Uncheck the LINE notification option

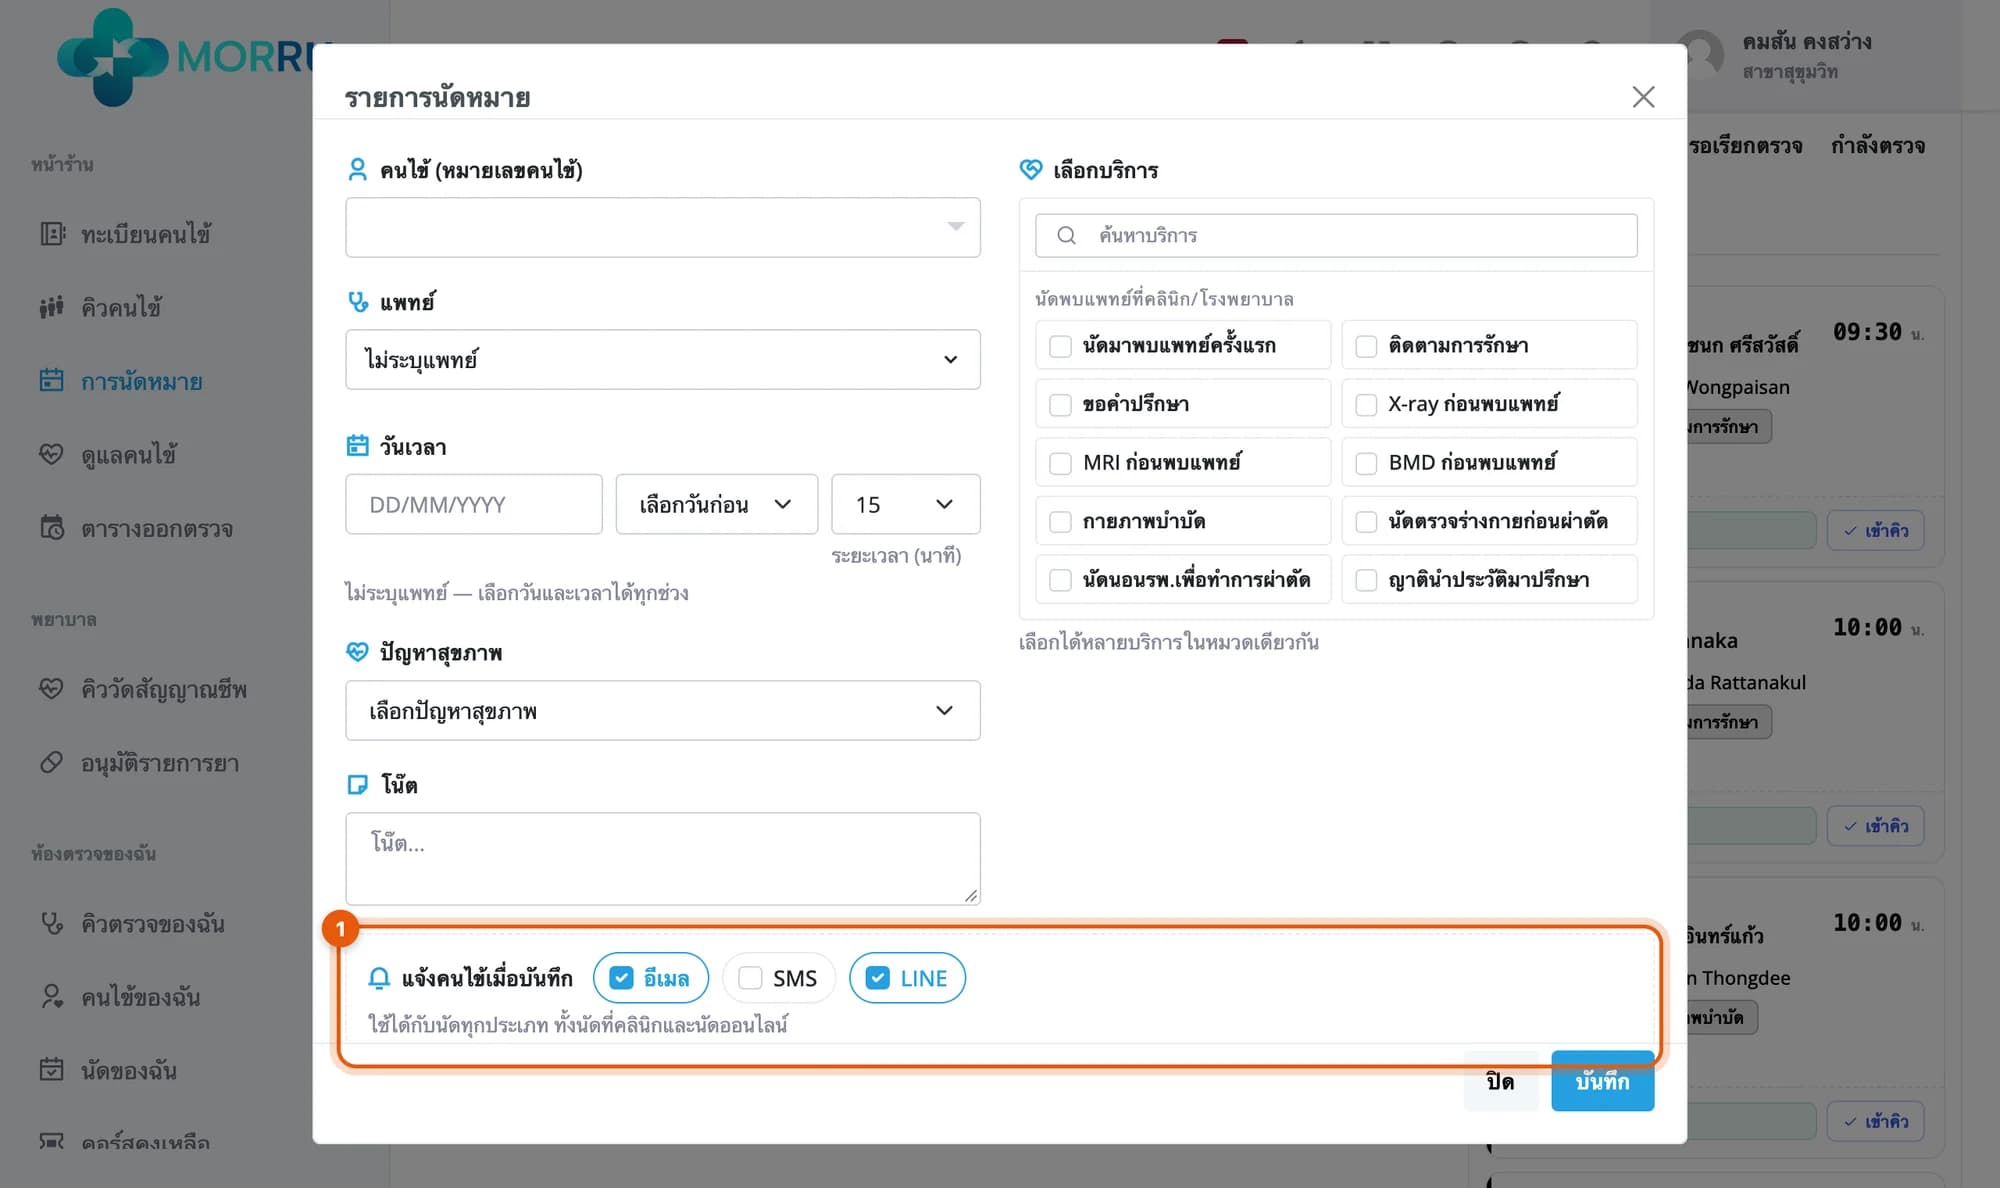pos(877,978)
